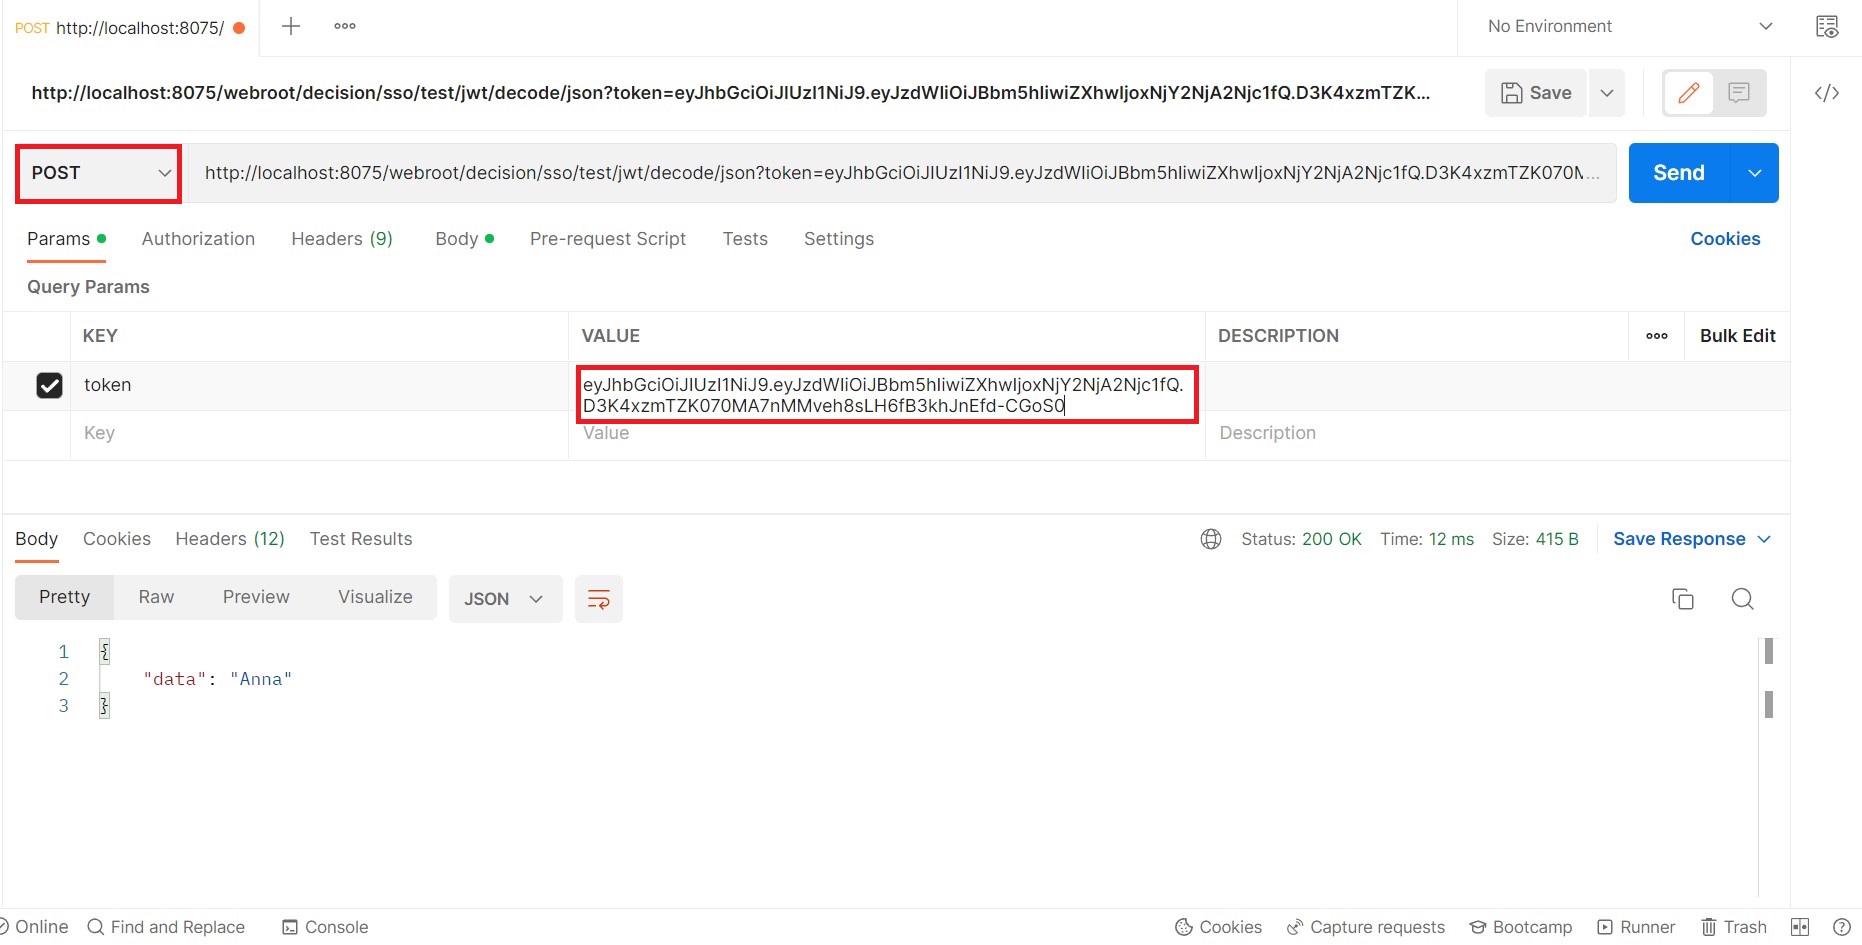Viewport: 1862px width, 945px height.
Task: Add a new parameter Value
Action: point(887,433)
